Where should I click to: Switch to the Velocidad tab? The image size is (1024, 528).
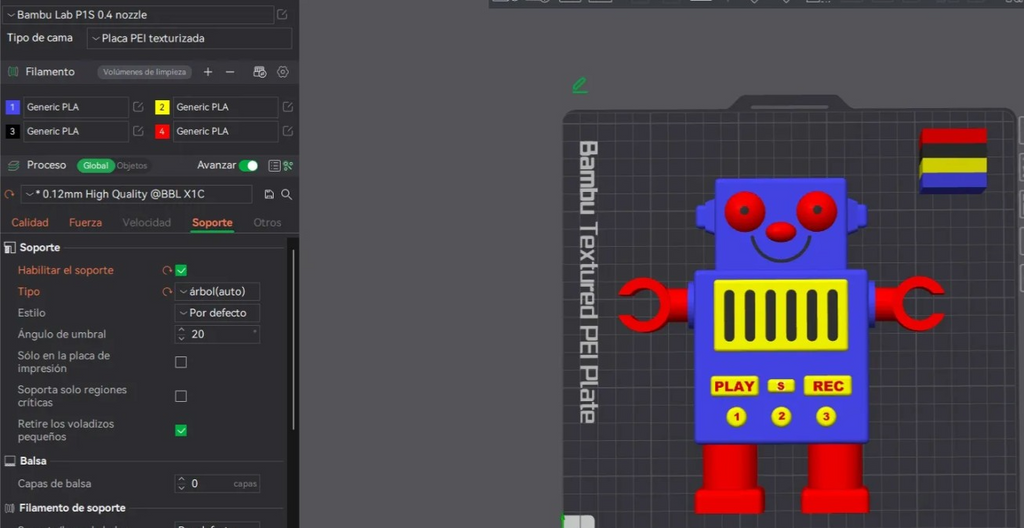147,223
